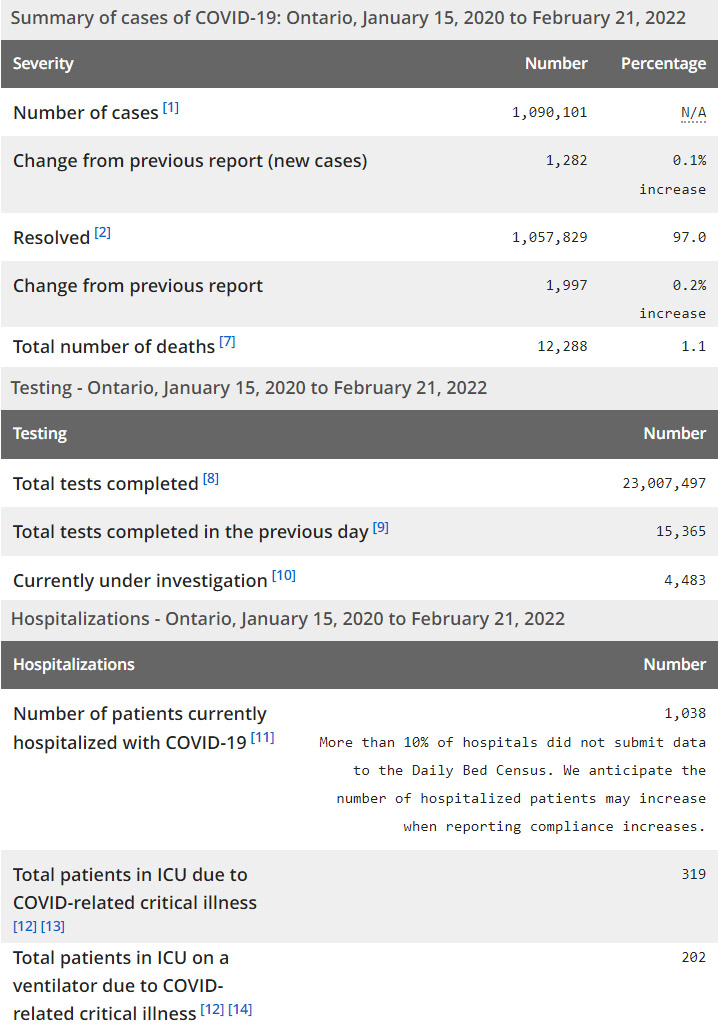Image resolution: width=718 pixels, height=1029 pixels.
Task: Click the N/A abbreviation in Percentage column
Action: point(693,113)
